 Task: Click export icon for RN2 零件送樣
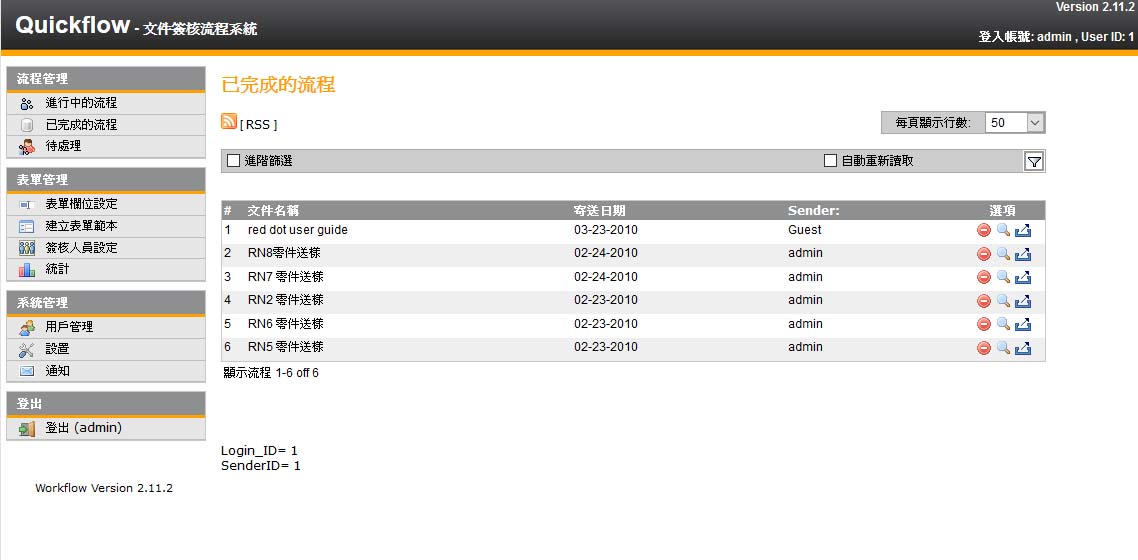pos(1023,301)
